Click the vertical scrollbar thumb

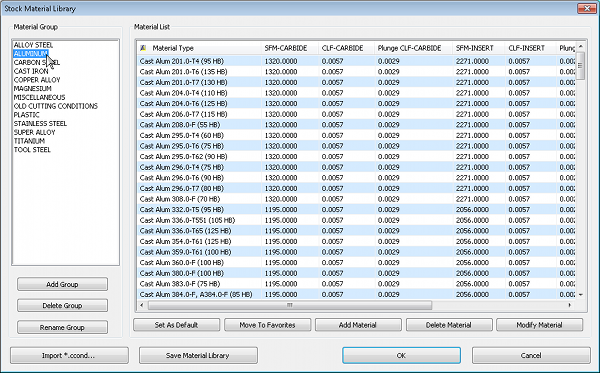tap(580, 66)
